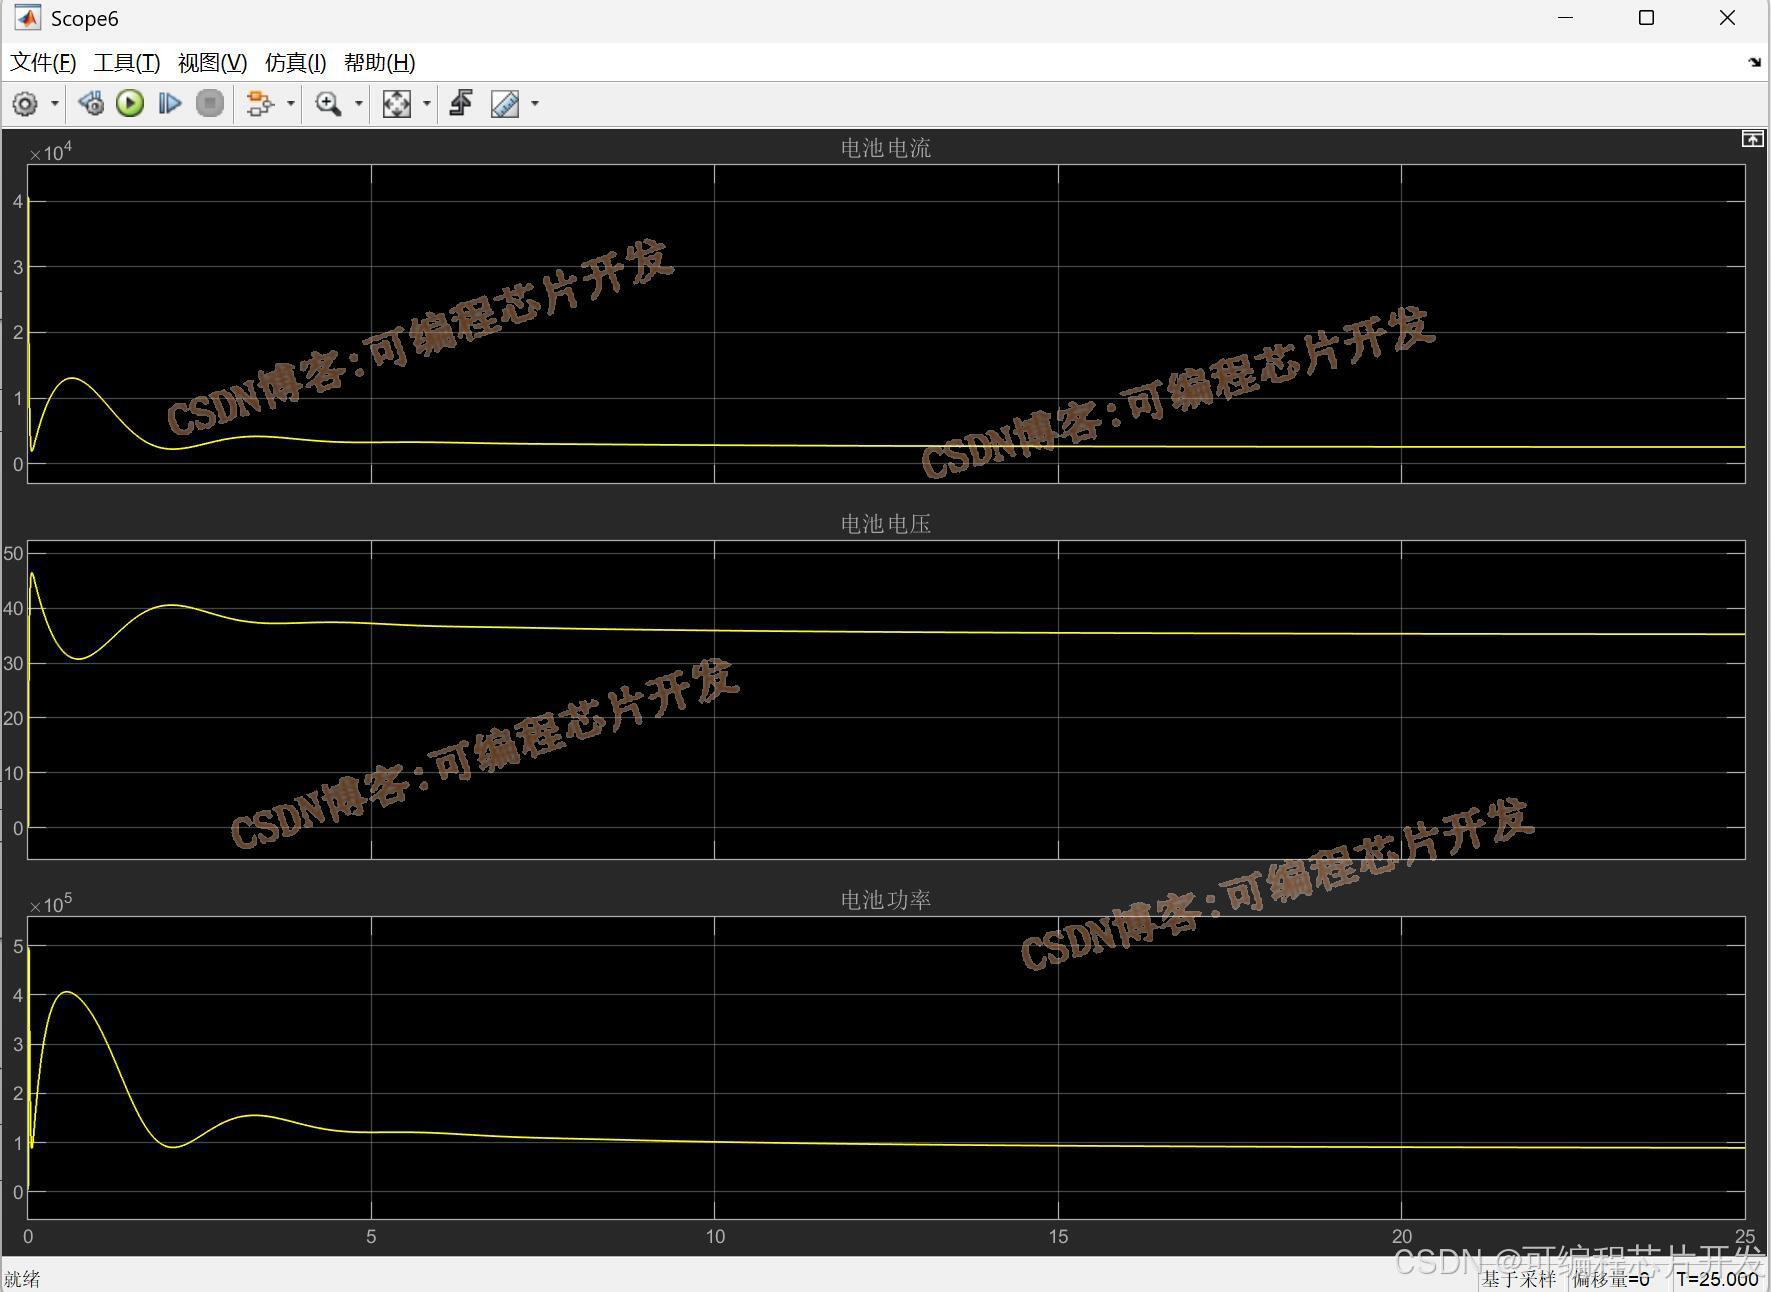Viewport: 1771px width, 1292px height.
Task: Click the T=25.000 status bar time
Action: coord(1717,1279)
